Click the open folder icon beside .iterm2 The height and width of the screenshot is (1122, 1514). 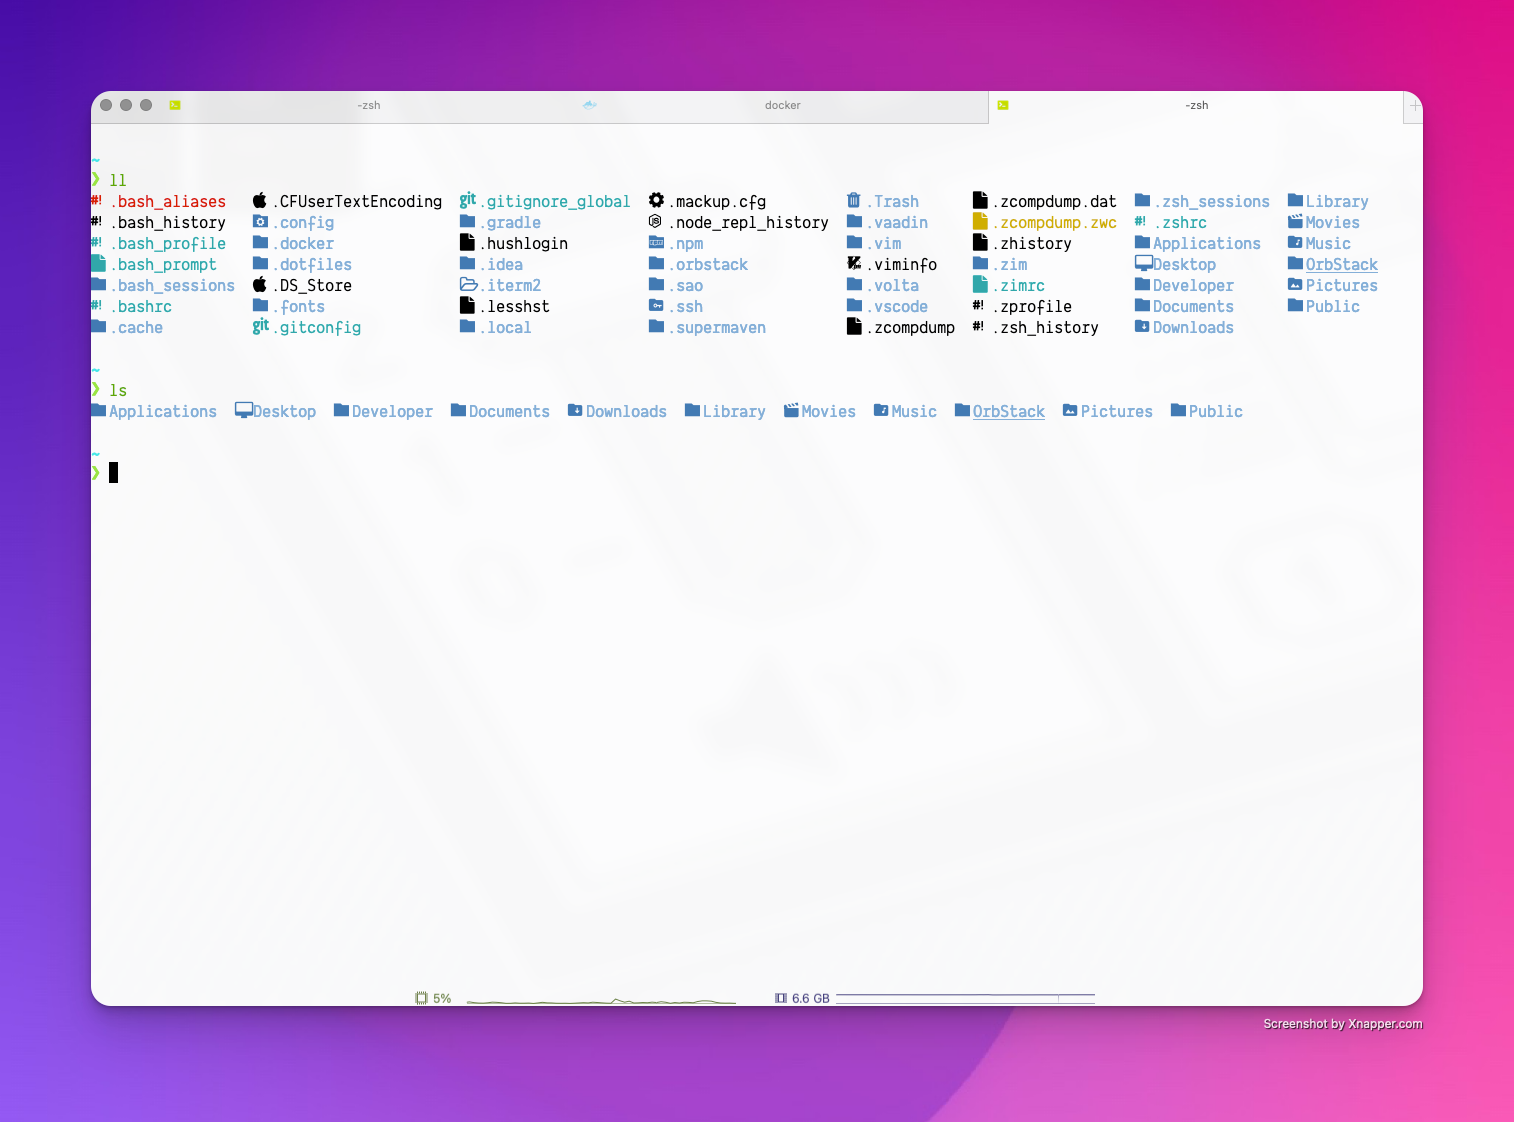point(468,284)
